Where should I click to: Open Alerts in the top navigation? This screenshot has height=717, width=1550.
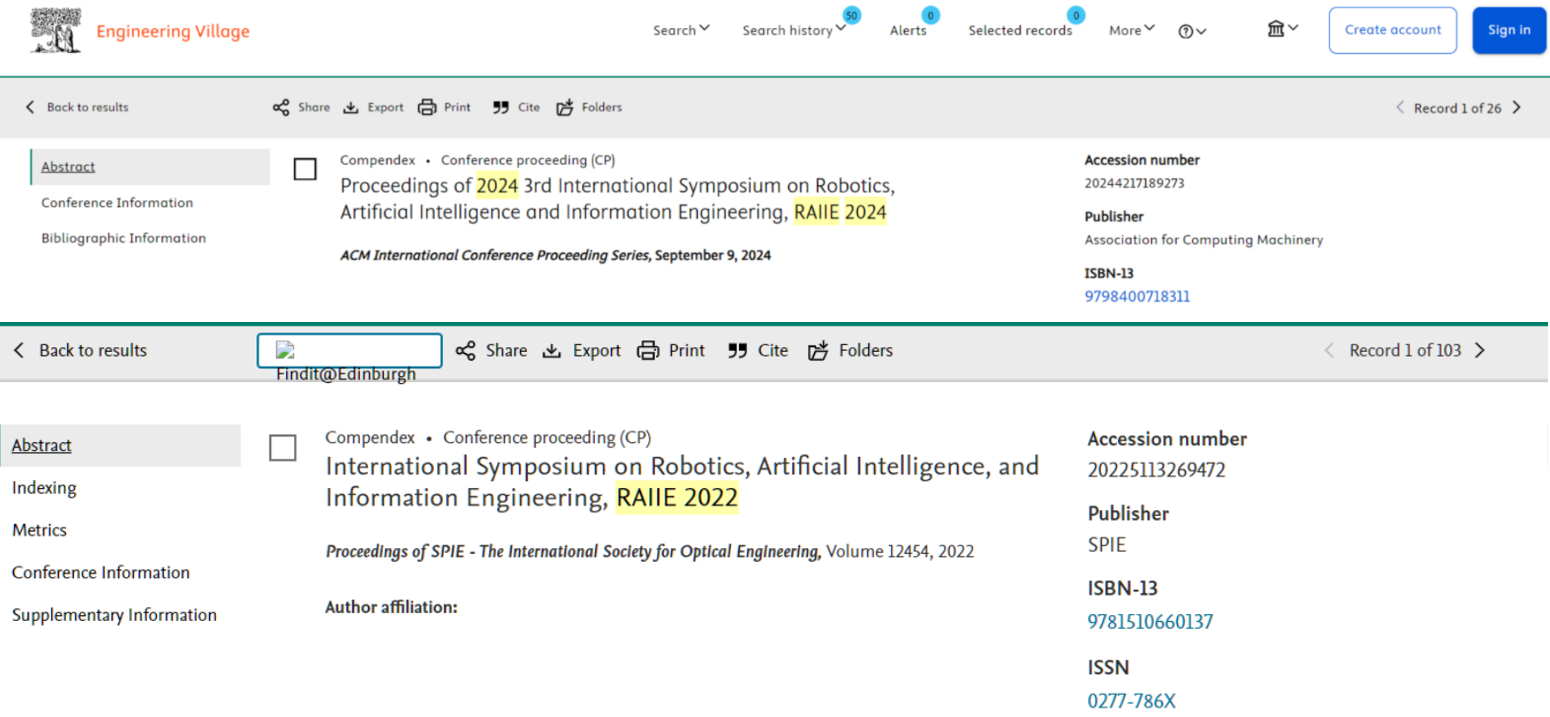[x=908, y=30]
